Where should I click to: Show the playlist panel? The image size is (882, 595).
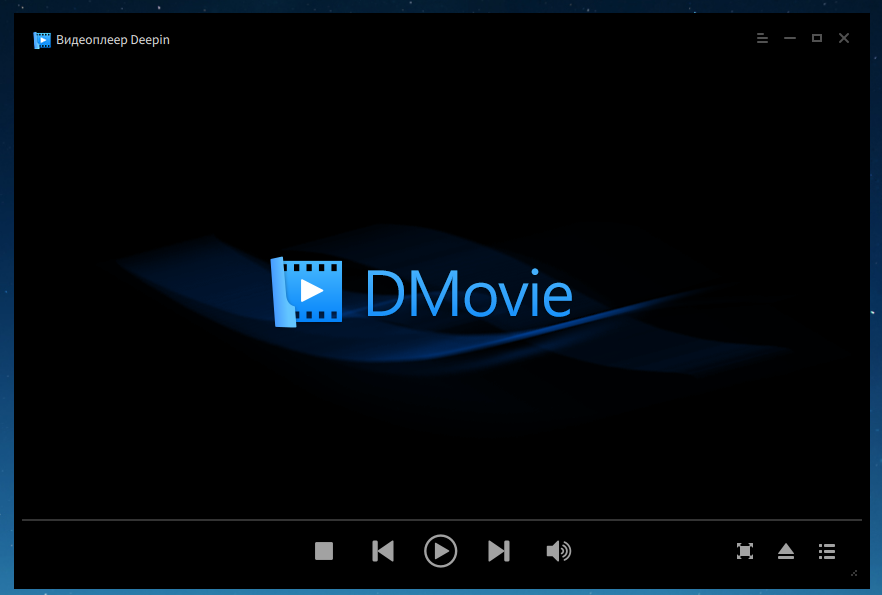[x=827, y=551]
